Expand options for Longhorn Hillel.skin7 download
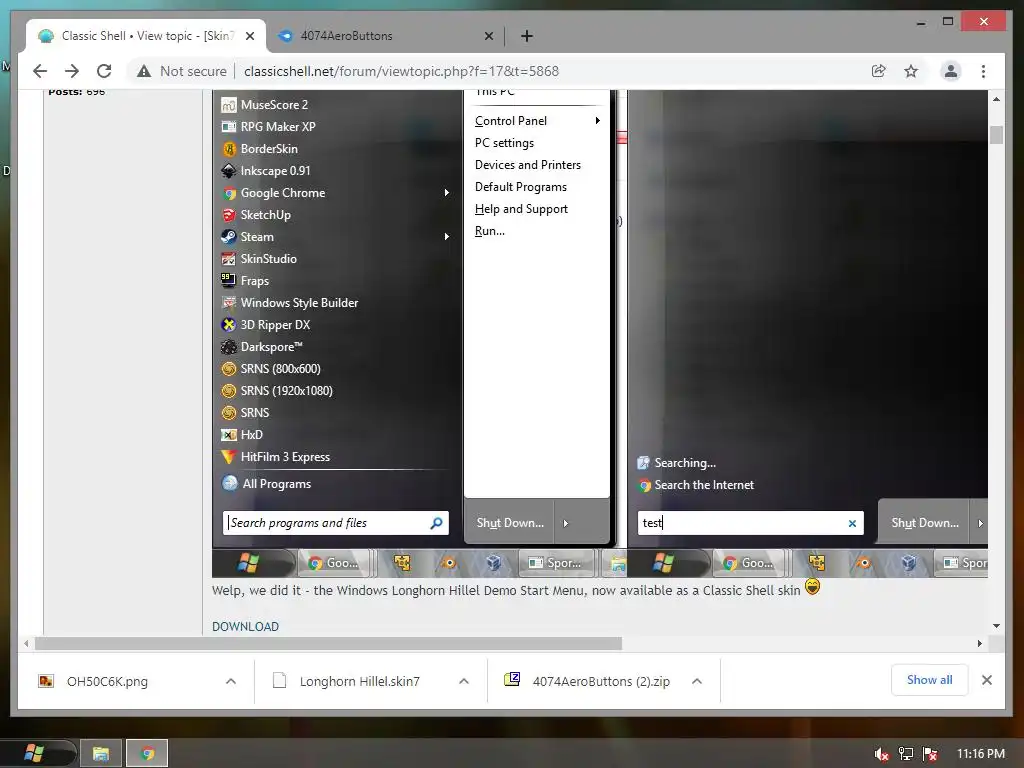 pyautogui.click(x=464, y=681)
